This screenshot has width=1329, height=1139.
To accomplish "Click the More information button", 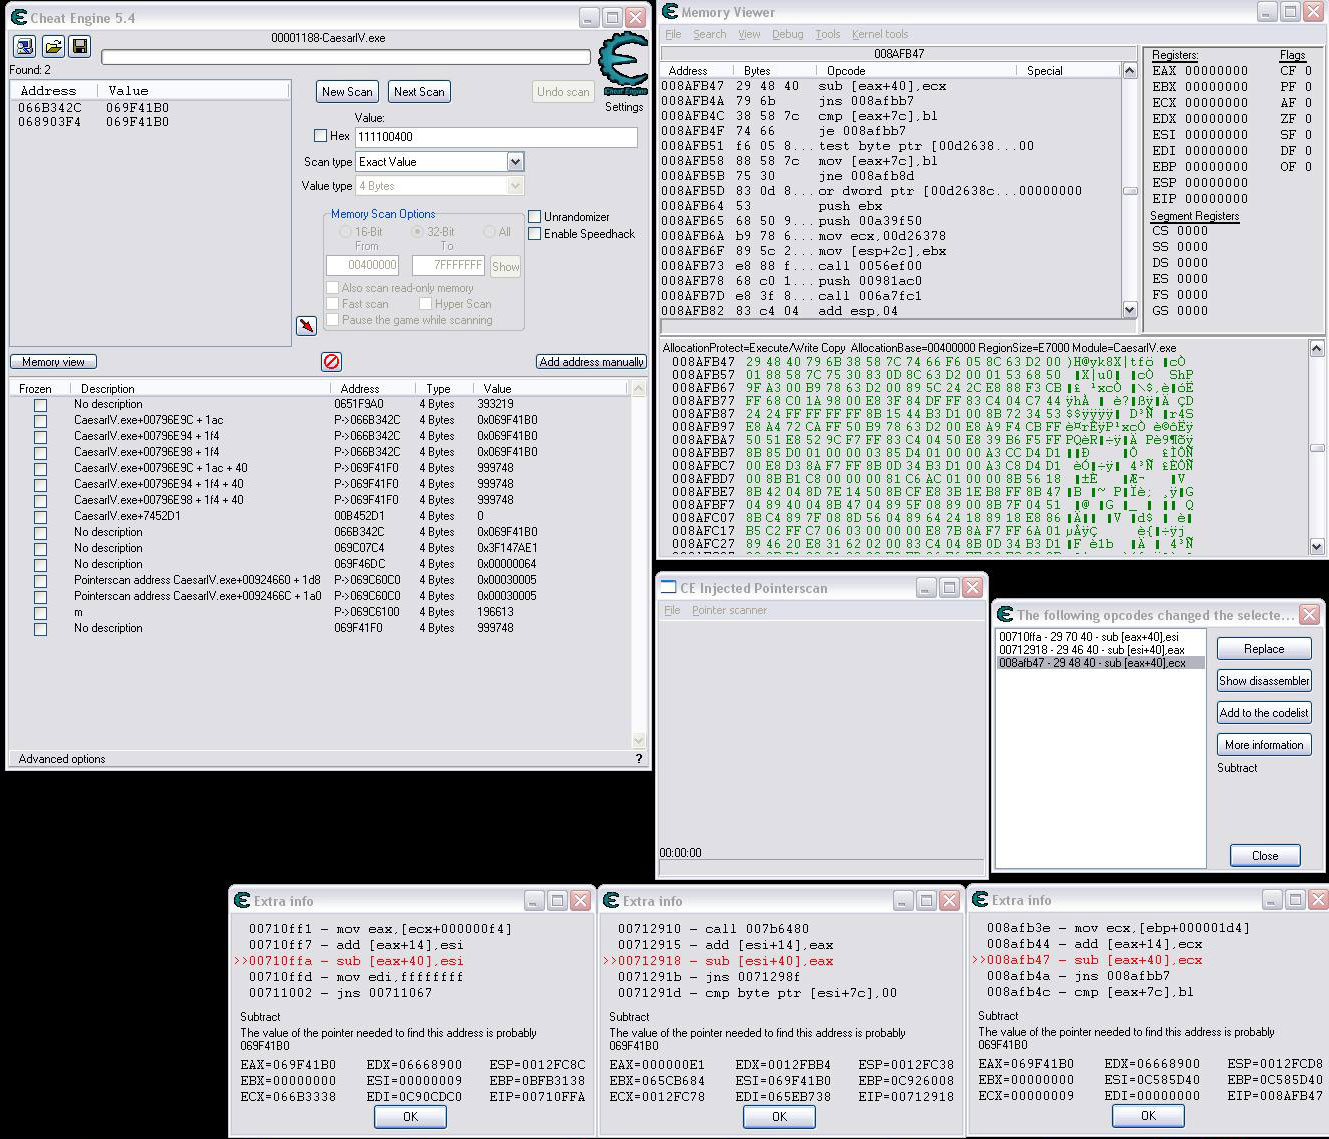I will 1264,745.
